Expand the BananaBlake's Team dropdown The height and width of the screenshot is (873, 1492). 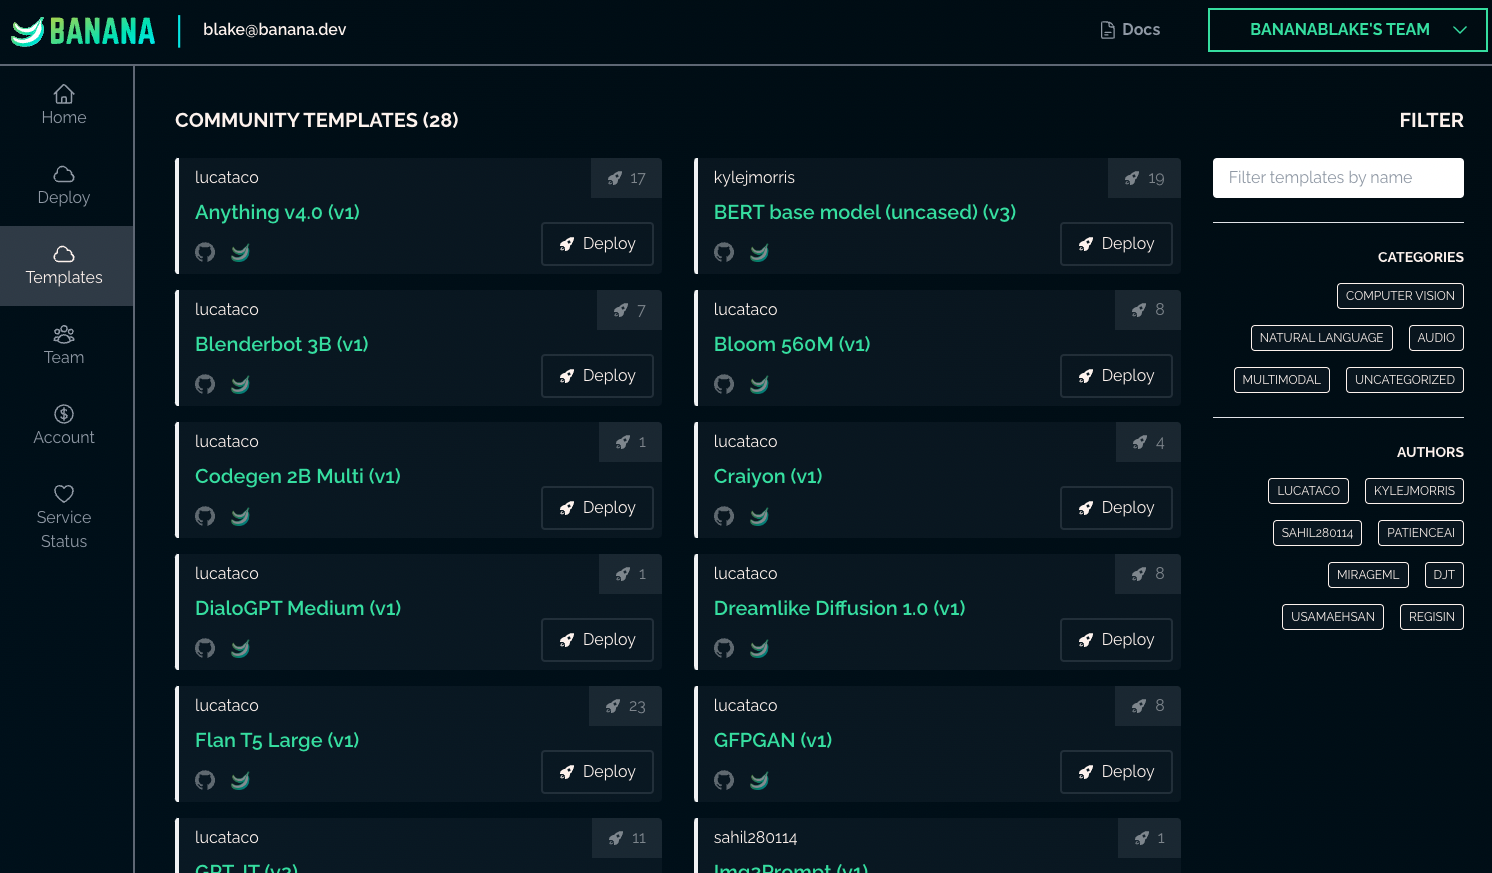pos(1347,30)
